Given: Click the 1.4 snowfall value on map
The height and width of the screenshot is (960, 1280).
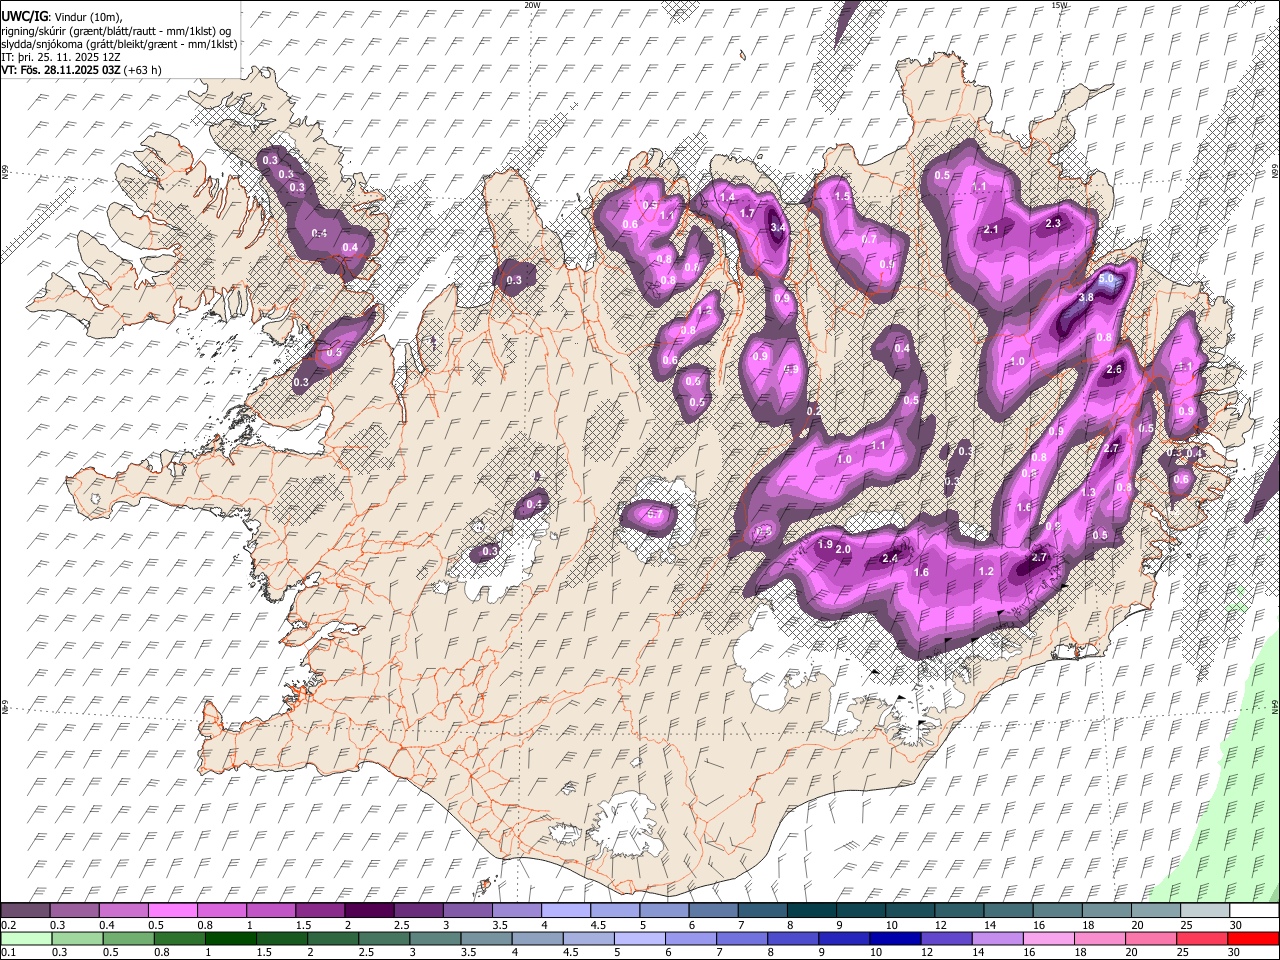Looking at the screenshot, I should [x=727, y=198].
